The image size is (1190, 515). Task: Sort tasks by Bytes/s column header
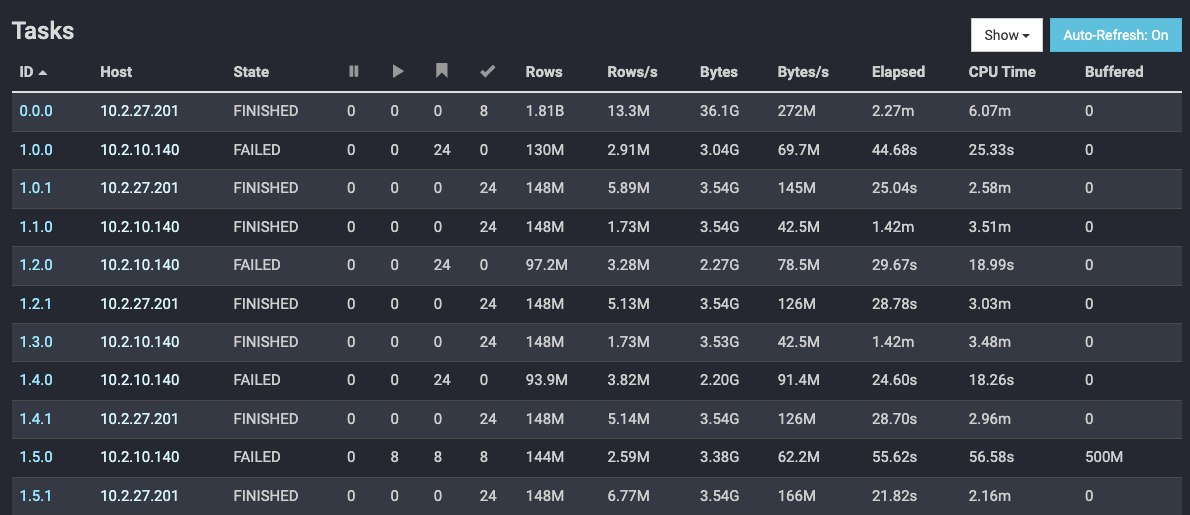coord(803,72)
